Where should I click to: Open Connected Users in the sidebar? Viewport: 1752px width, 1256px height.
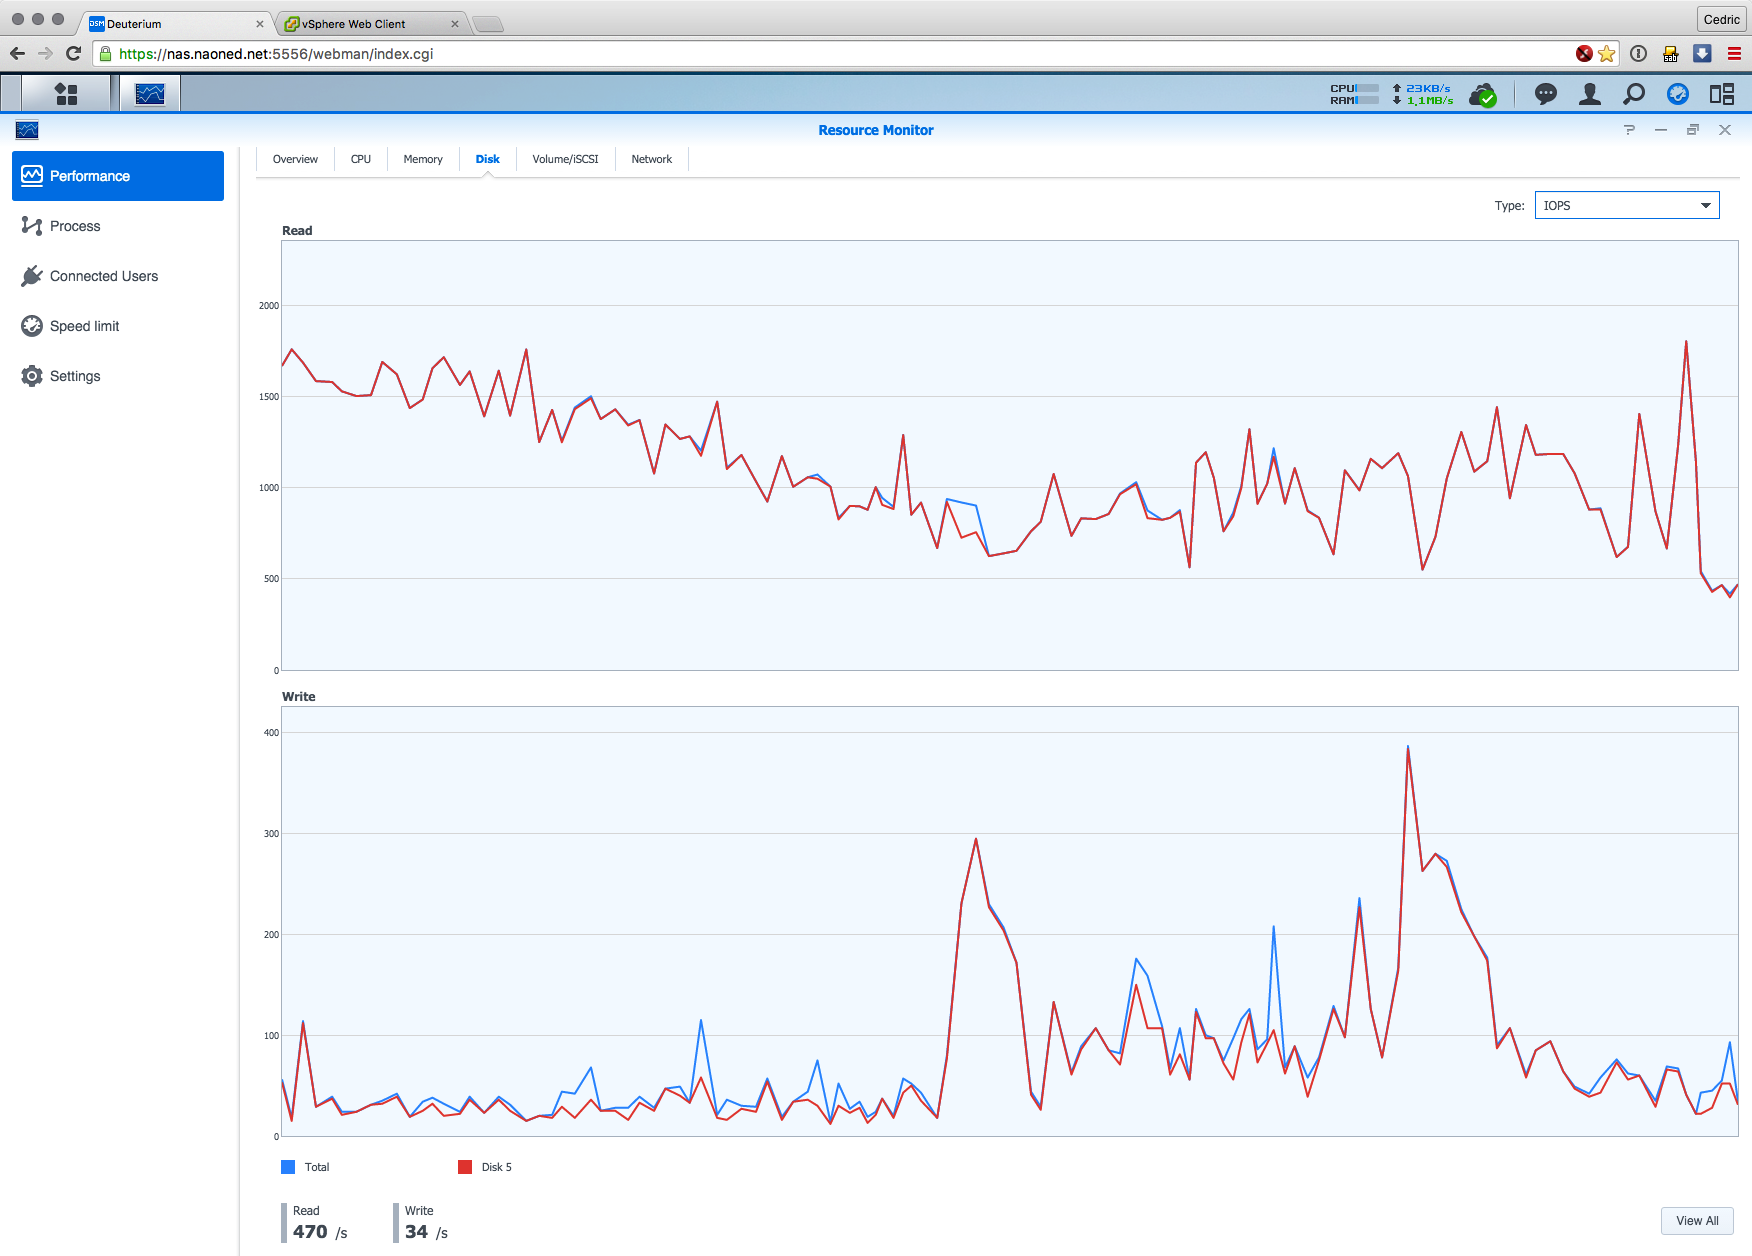(x=104, y=276)
